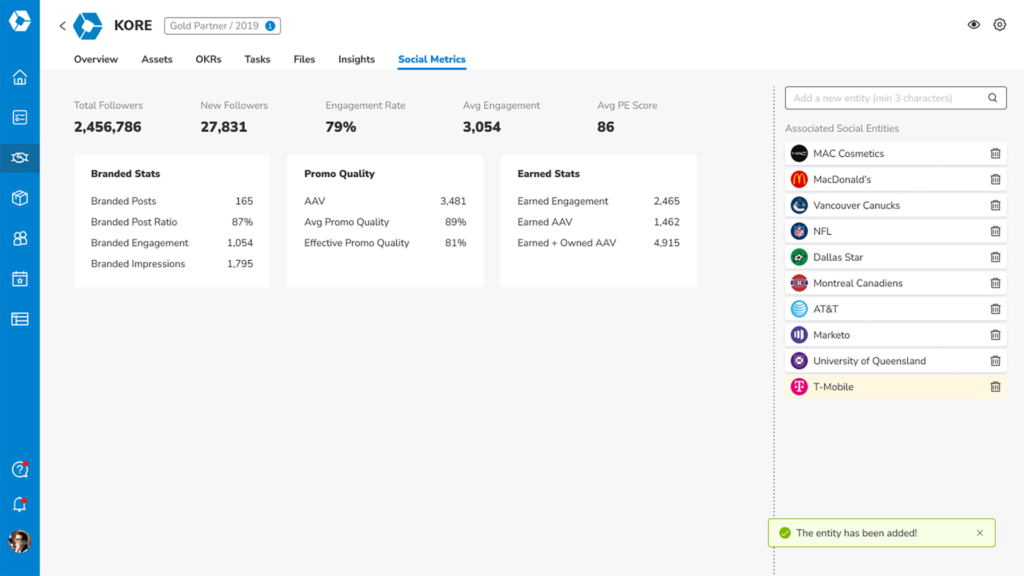Open the calendar star sidebar icon
Viewport: 1024px width, 576px height.
pyautogui.click(x=19, y=279)
